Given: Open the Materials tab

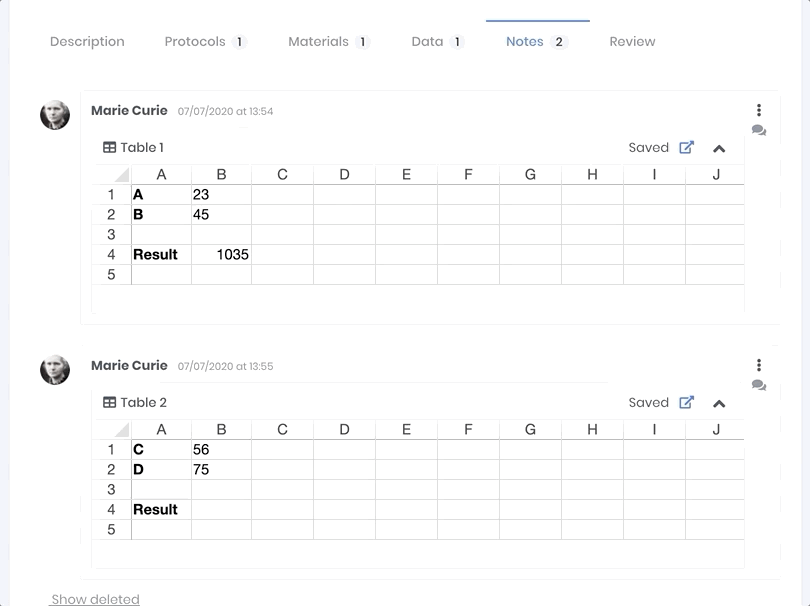Looking at the screenshot, I should click(319, 41).
